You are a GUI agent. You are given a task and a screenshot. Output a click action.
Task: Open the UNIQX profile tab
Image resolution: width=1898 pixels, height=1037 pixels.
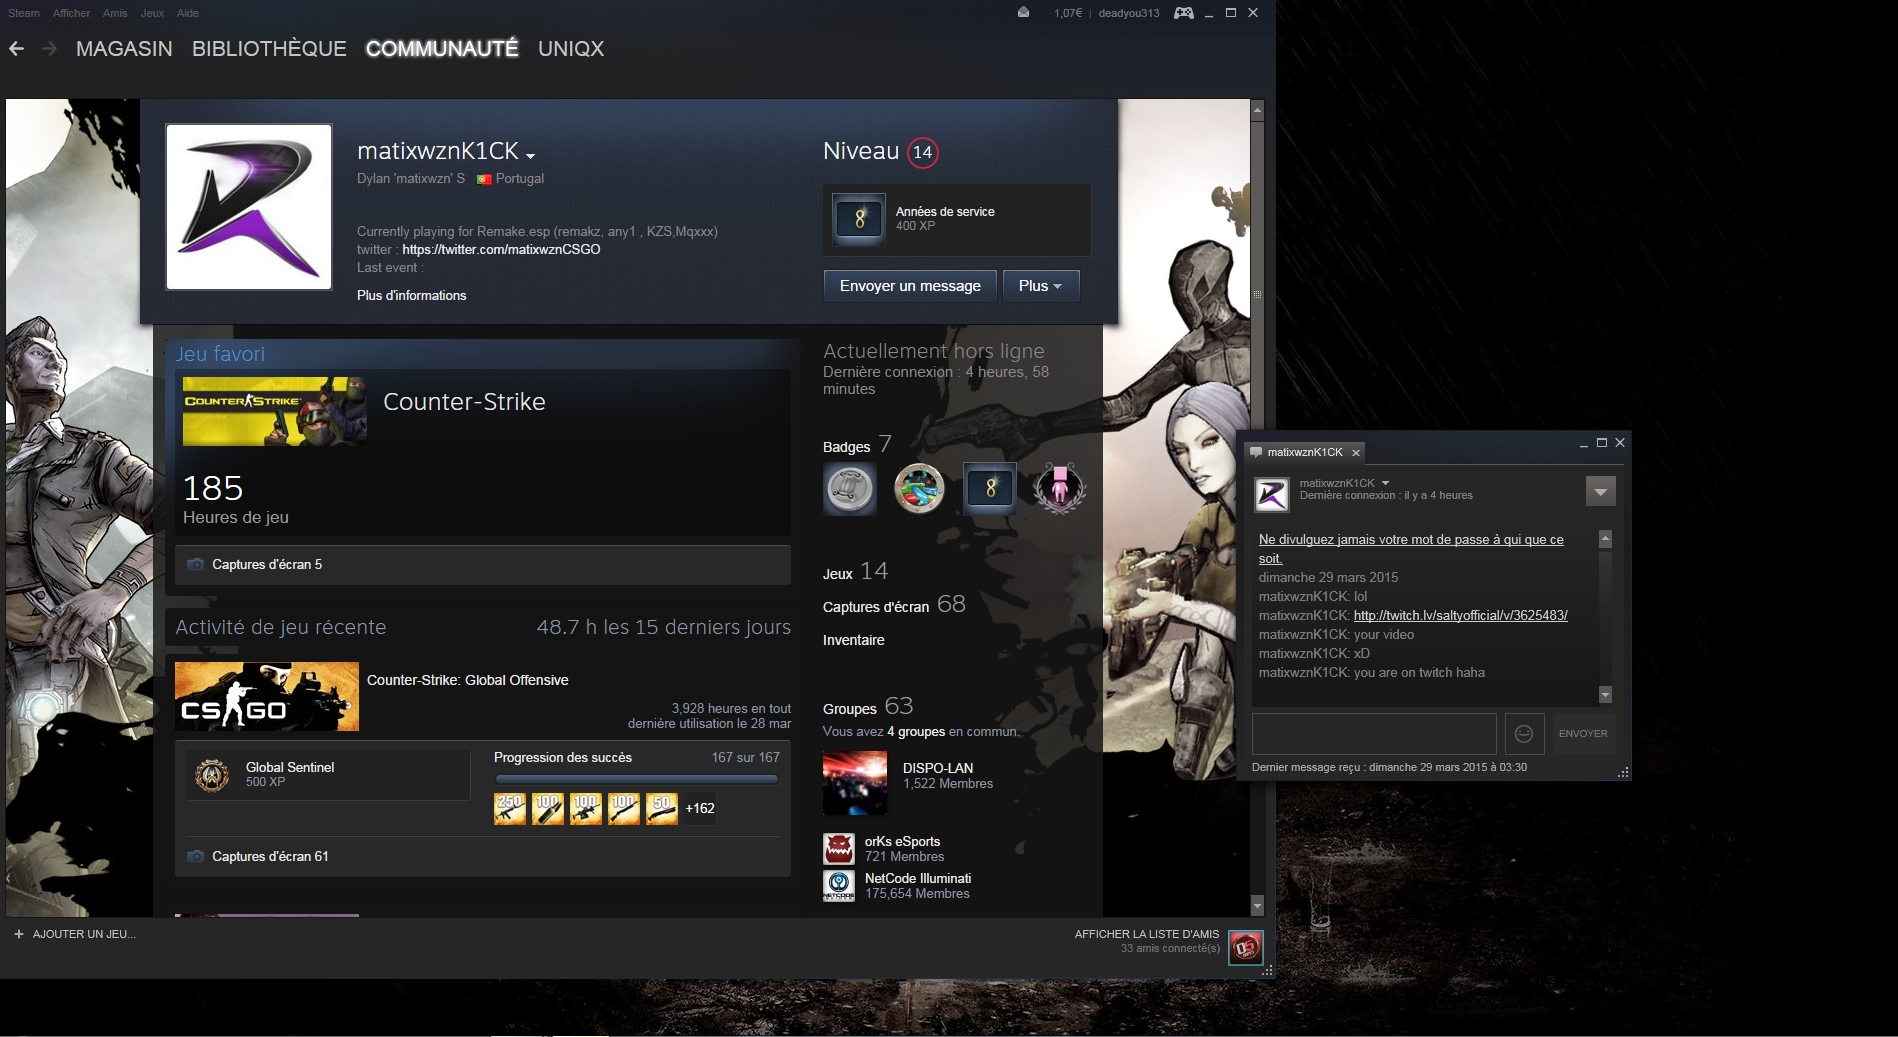(x=571, y=48)
